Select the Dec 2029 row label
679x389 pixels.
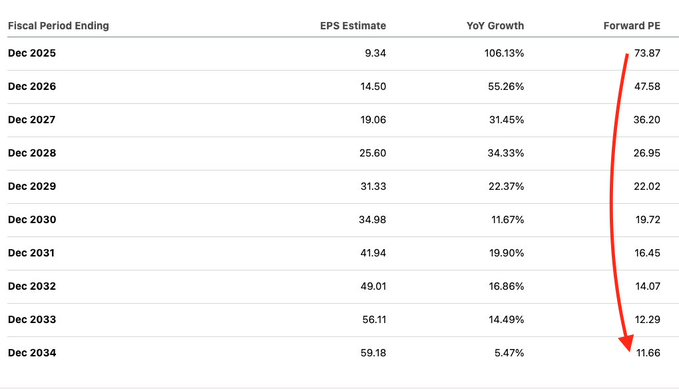pos(32,186)
